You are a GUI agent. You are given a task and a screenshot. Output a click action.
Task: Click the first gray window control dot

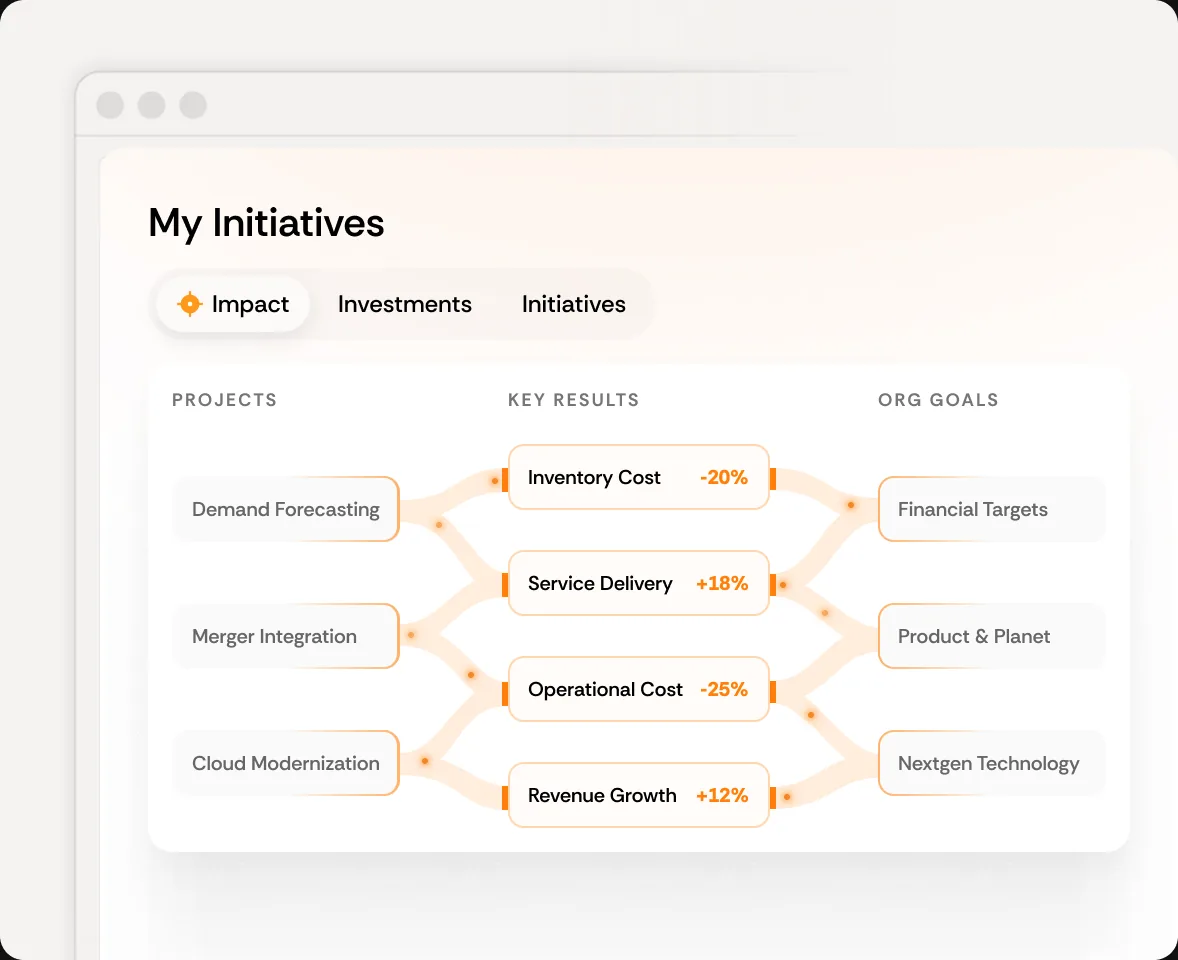pos(110,105)
